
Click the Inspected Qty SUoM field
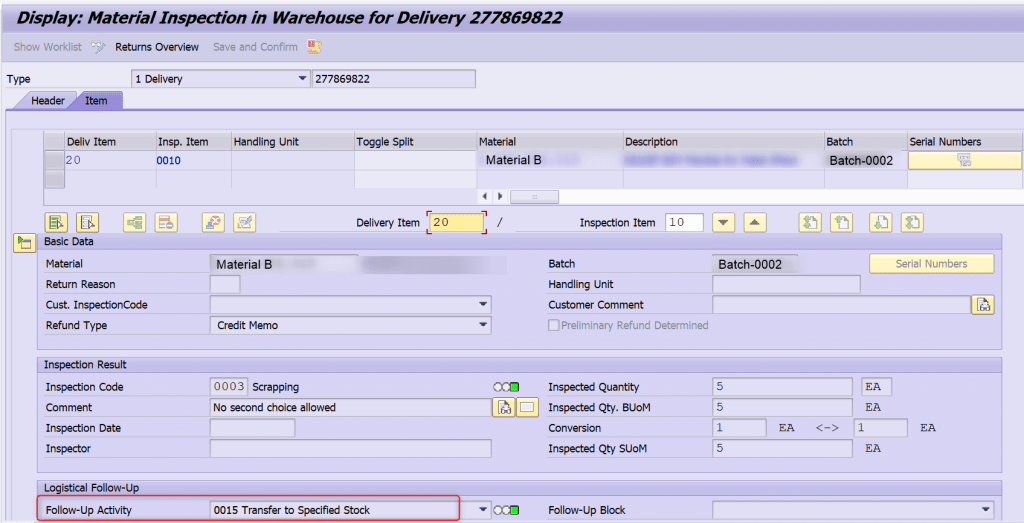click(782, 449)
